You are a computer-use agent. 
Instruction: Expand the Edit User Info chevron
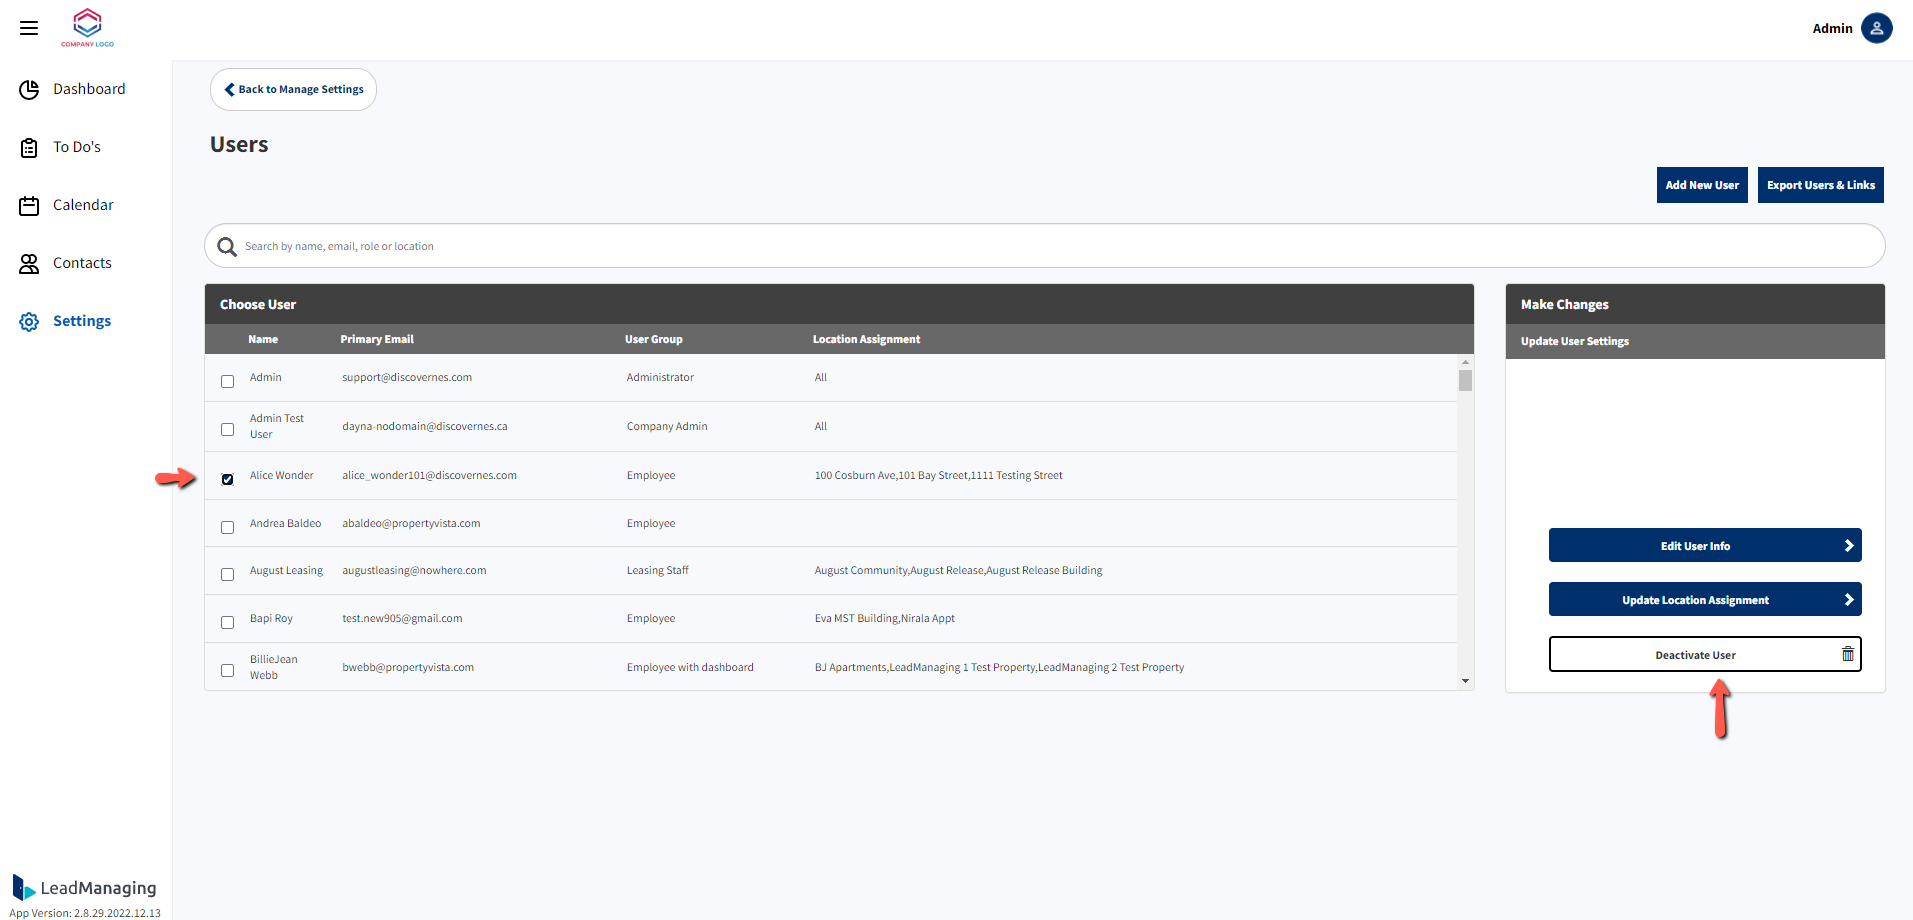pyautogui.click(x=1849, y=546)
